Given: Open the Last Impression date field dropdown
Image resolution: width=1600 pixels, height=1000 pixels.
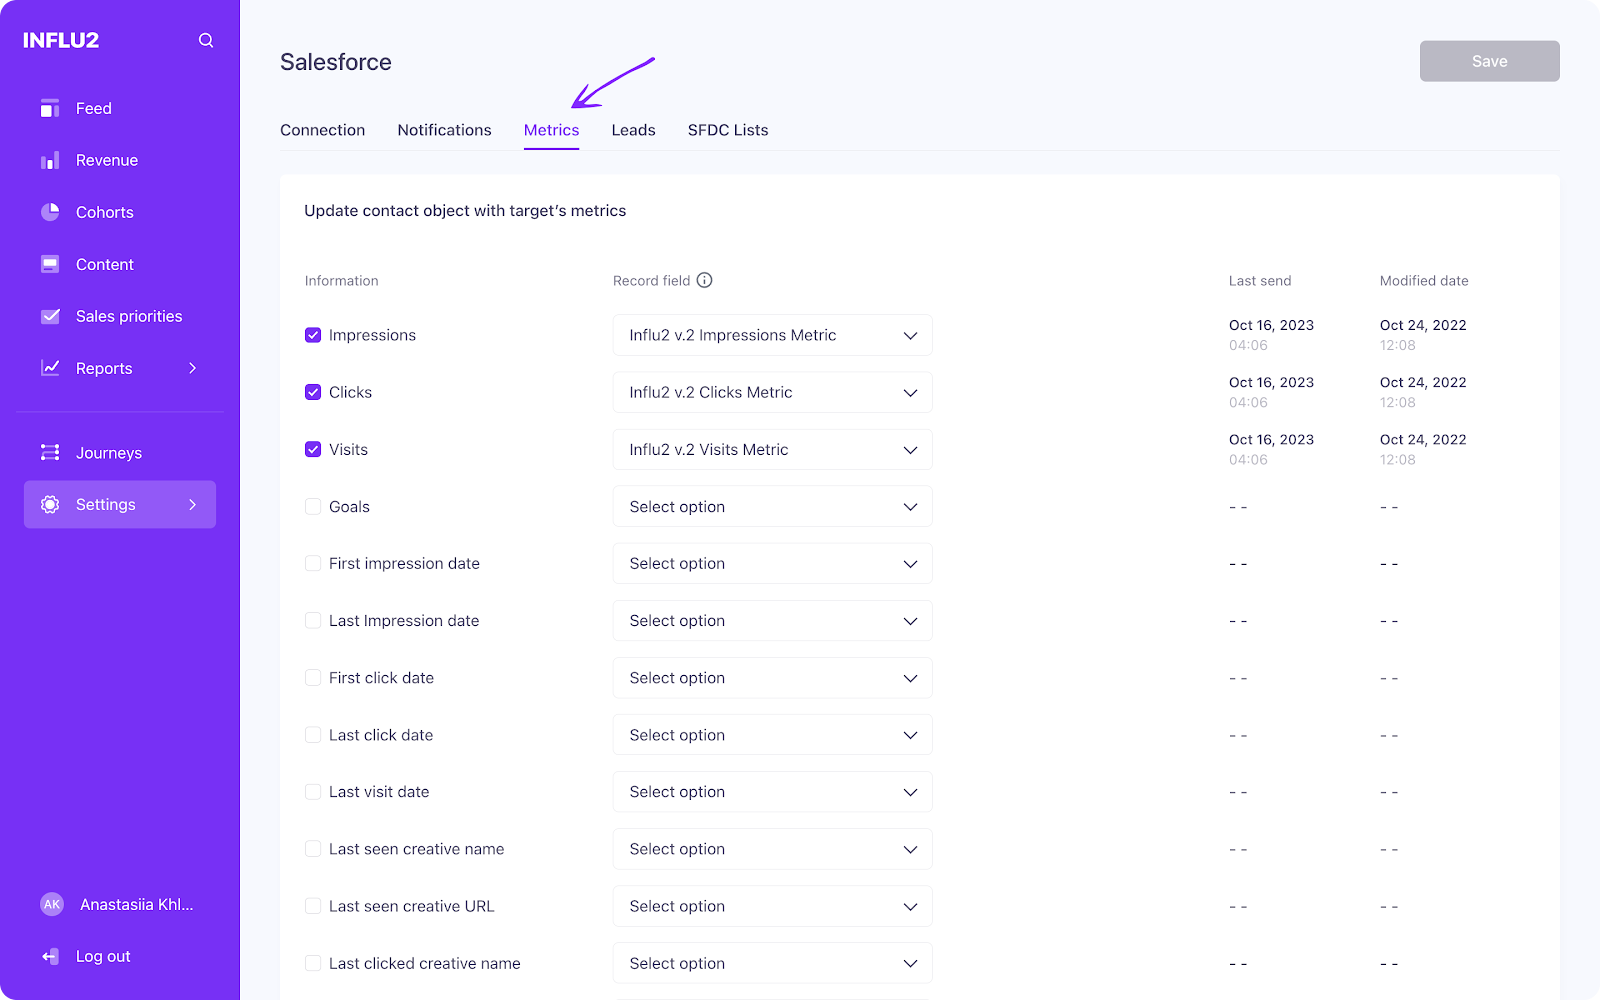Looking at the screenshot, I should tap(772, 620).
